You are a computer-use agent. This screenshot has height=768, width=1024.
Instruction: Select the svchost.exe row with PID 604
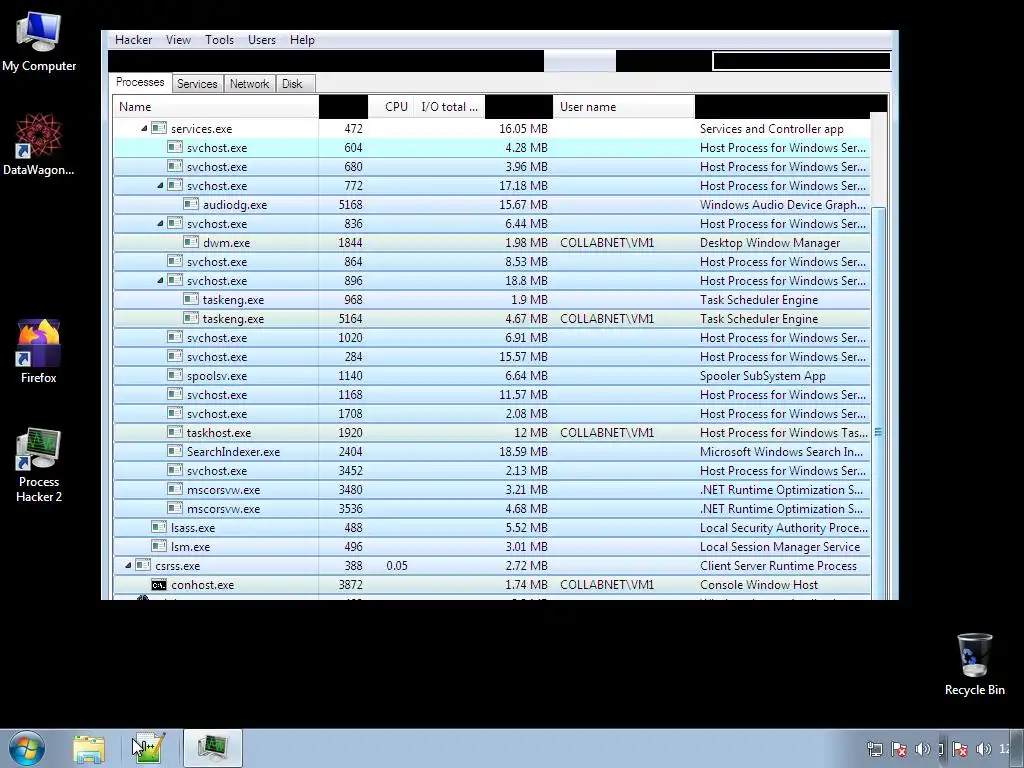click(x=492, y=148)
